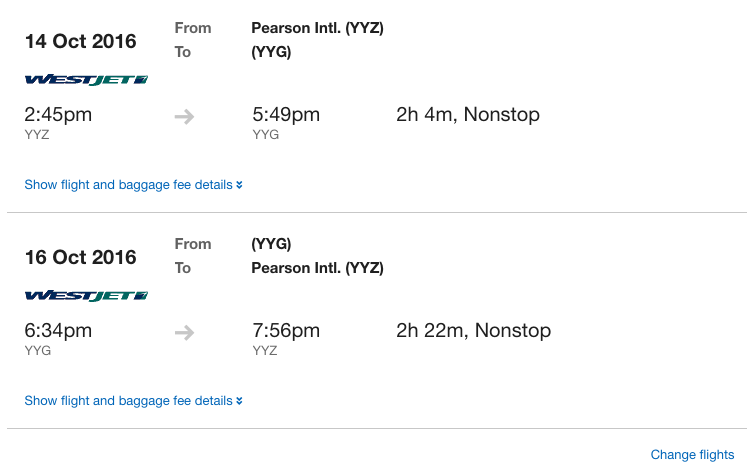753x467 pixels.
Task: Show flight and baggage fee details for outbound flight
Action: coord(128,185)
